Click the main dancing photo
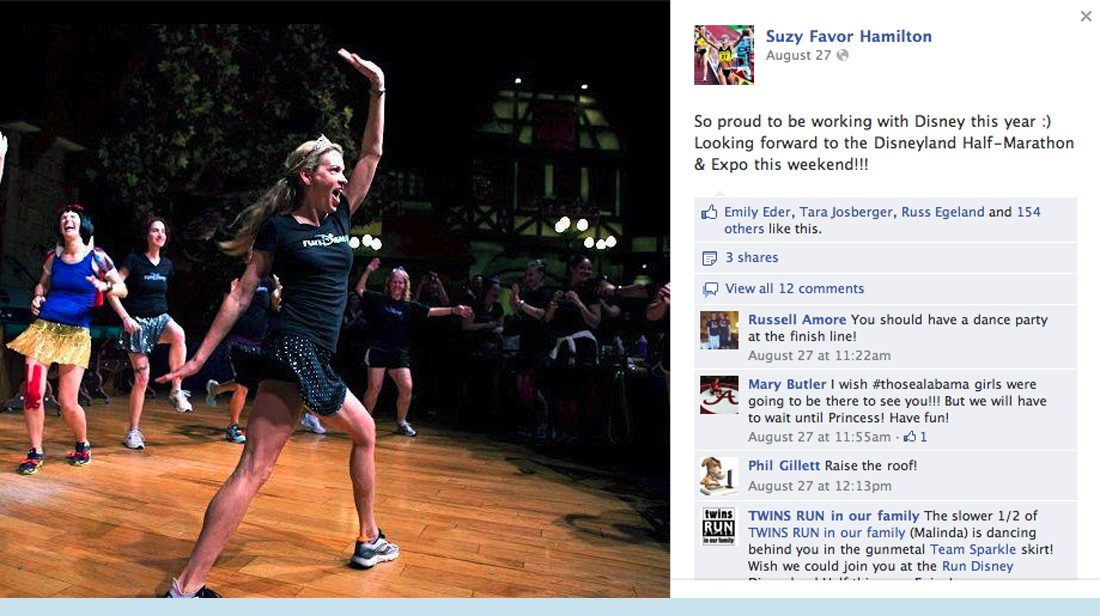This screenshot has height=616, width=1100. (335, 299)
